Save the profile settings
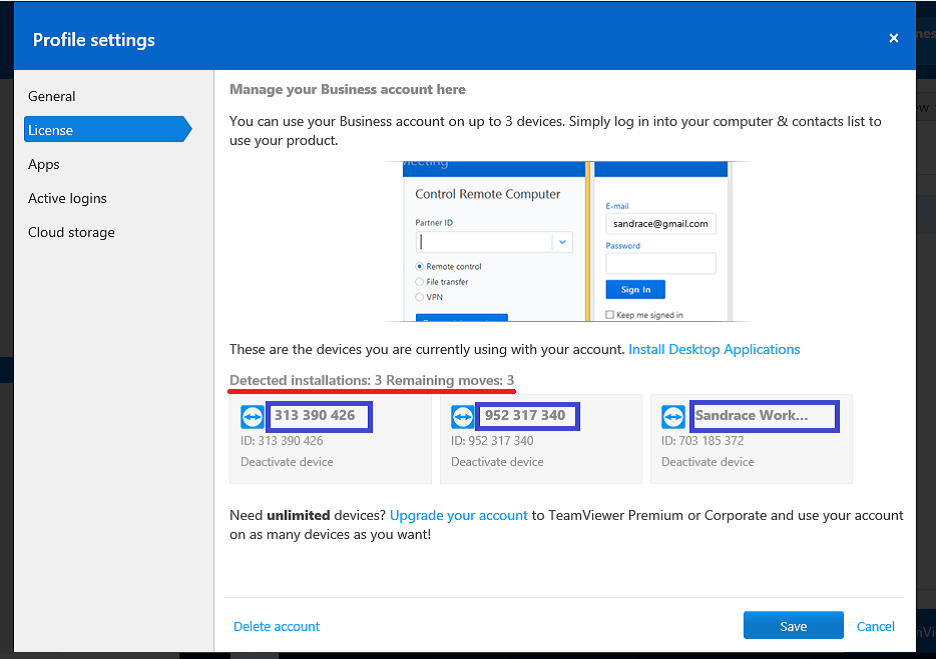936x659 pixels. tap(793, 626)
